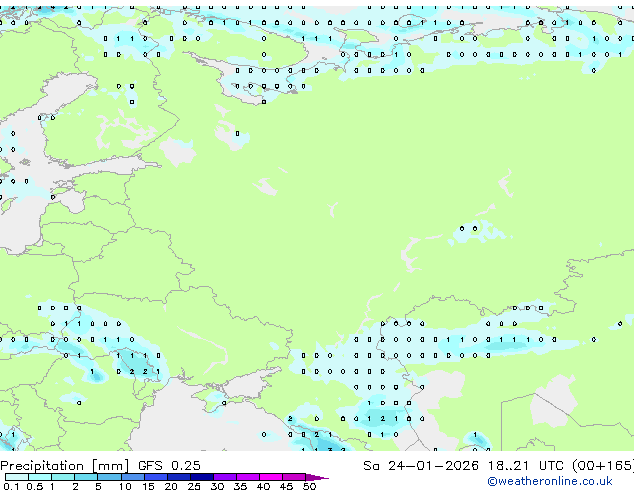Click the legend value '40'

tap(263, 486)
